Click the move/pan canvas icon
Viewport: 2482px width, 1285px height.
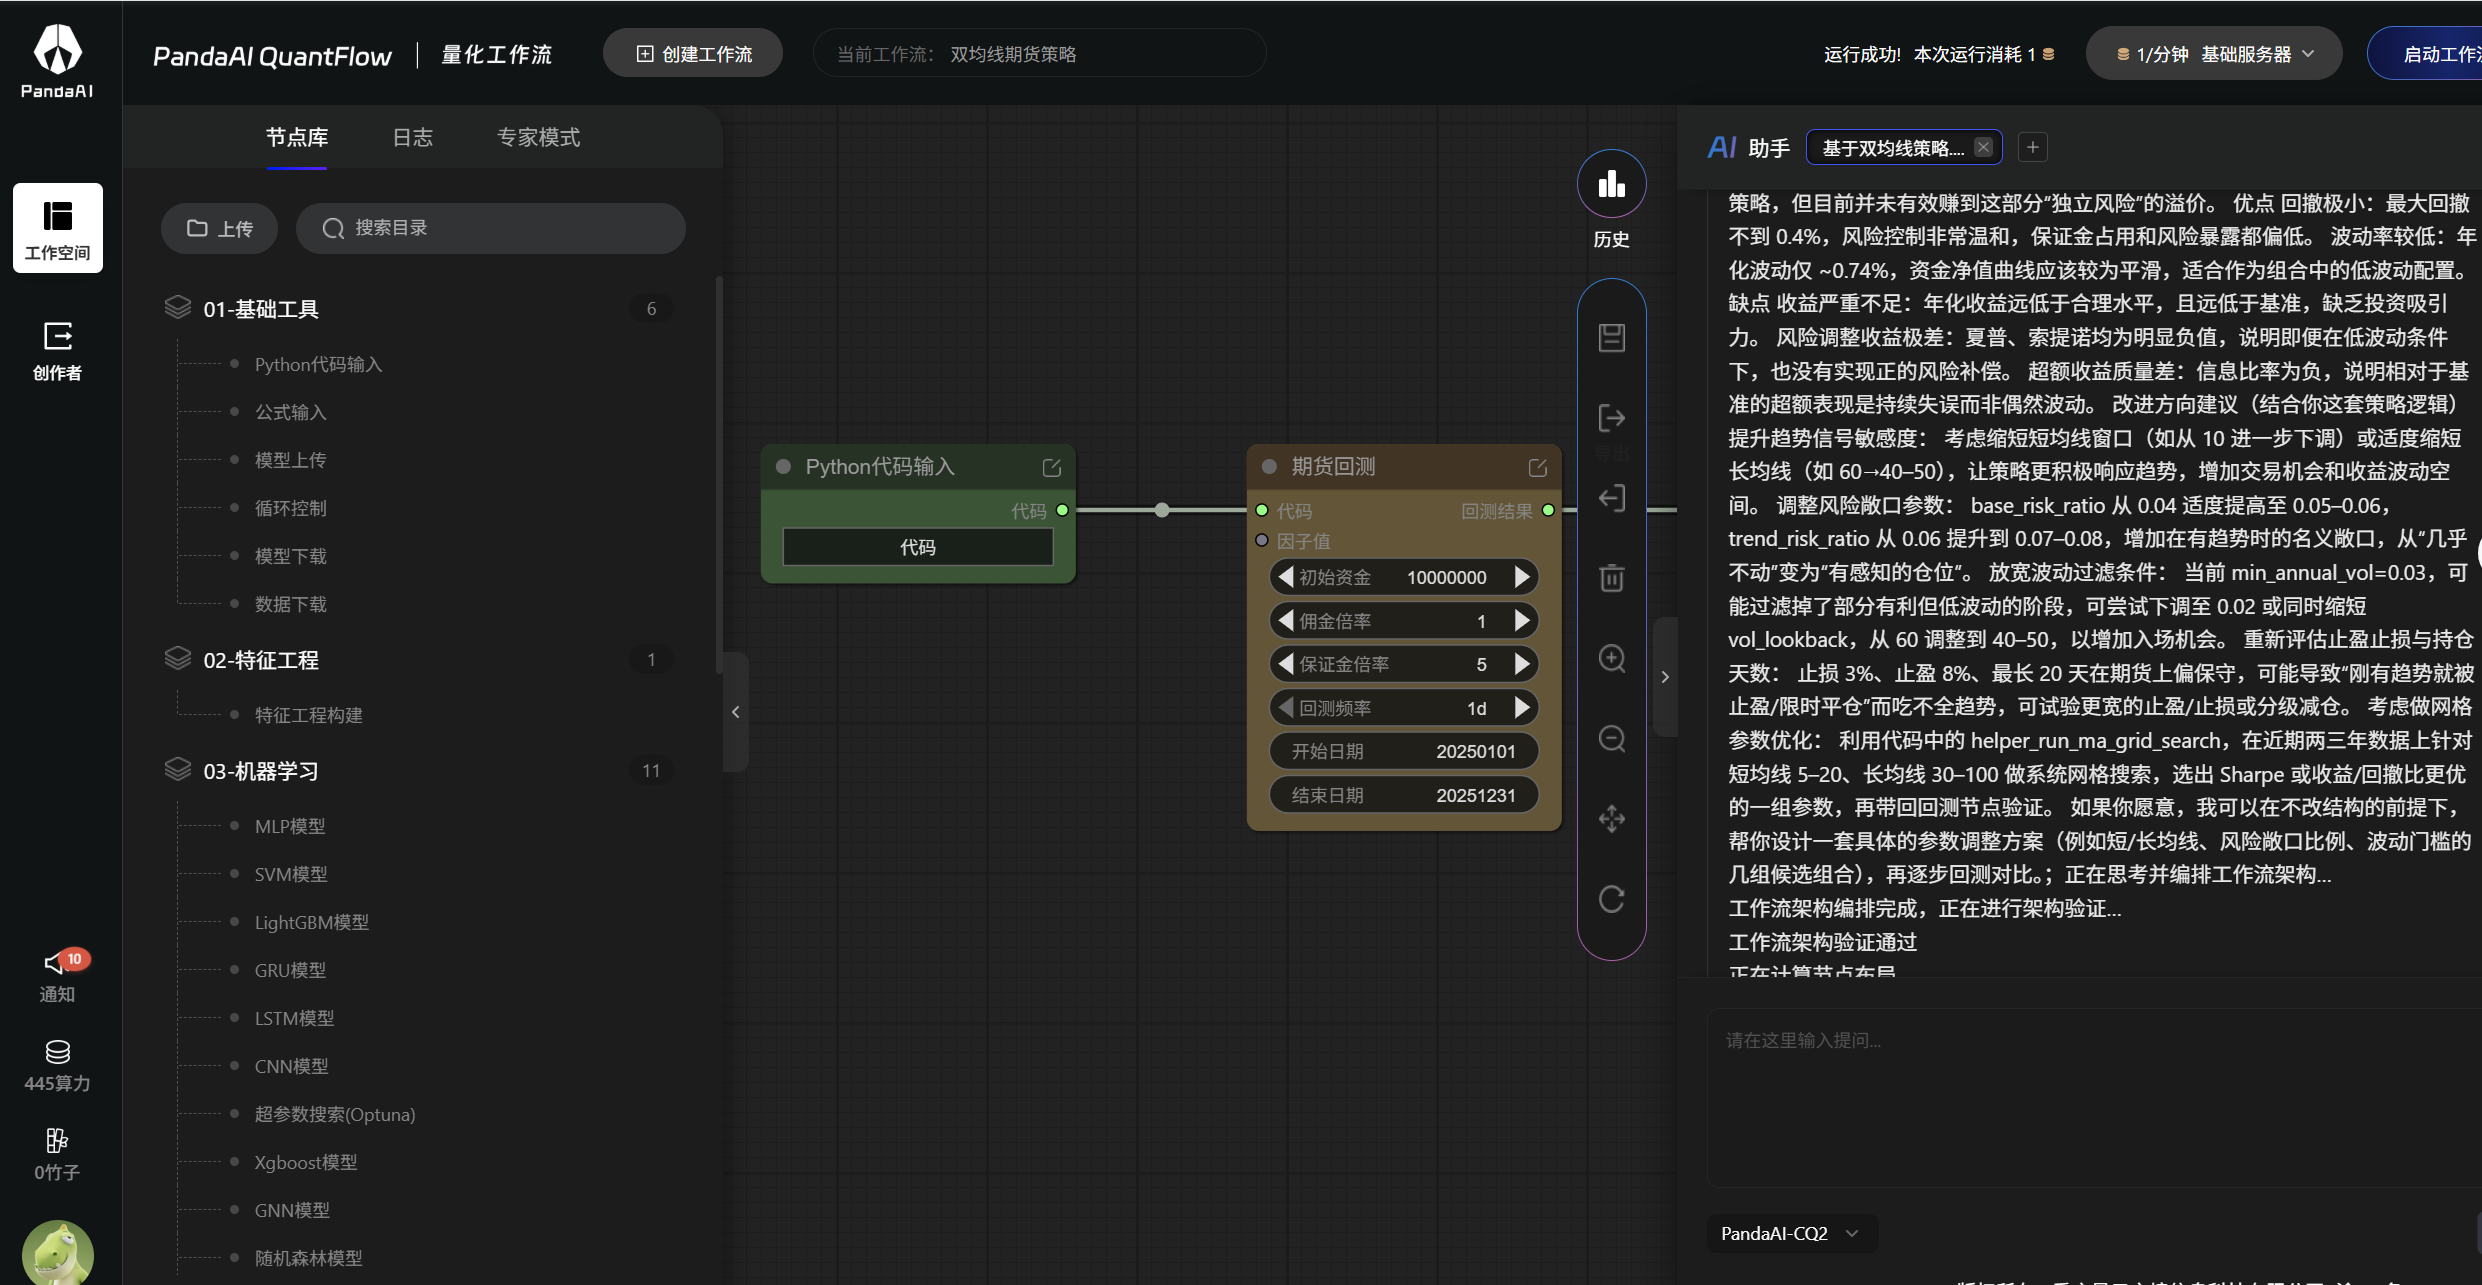[1611, 819]
